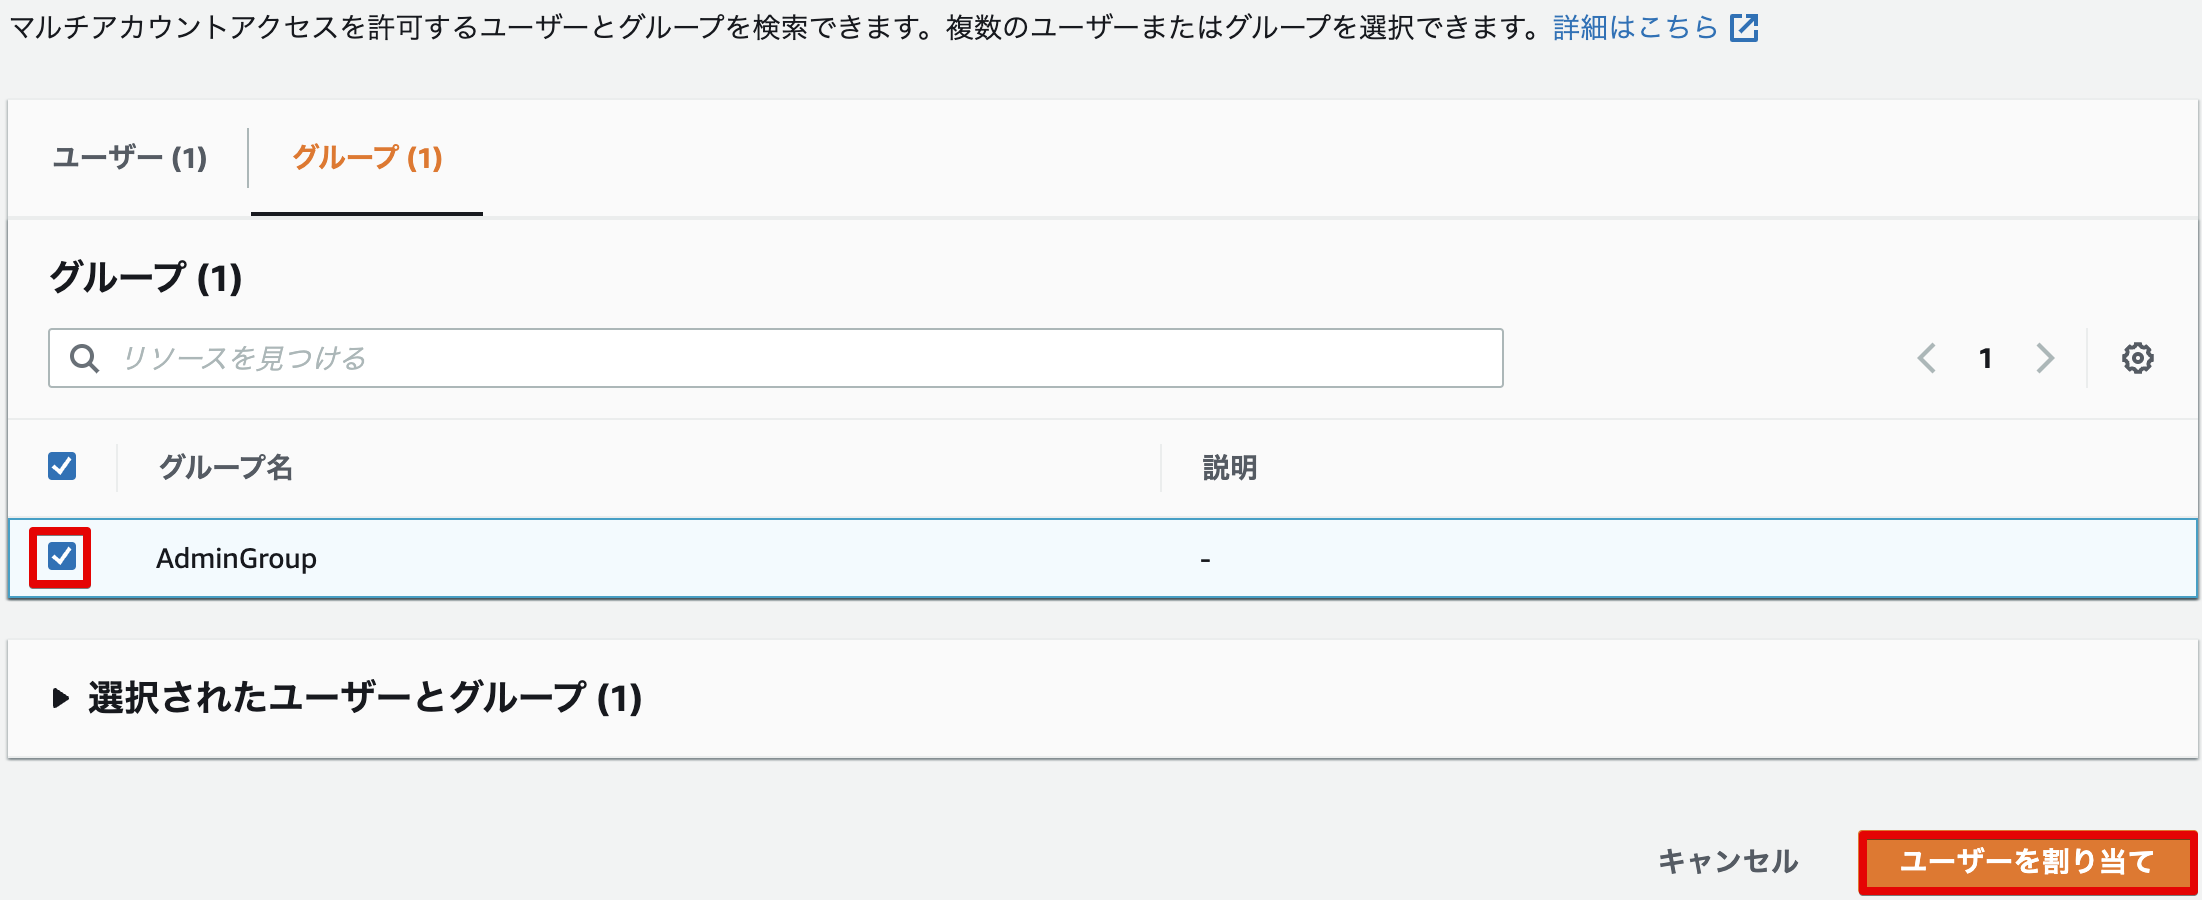Viewport: 2203px width, 900px height.
Task: Click the previous page chevron
Action: [1925, 357]
